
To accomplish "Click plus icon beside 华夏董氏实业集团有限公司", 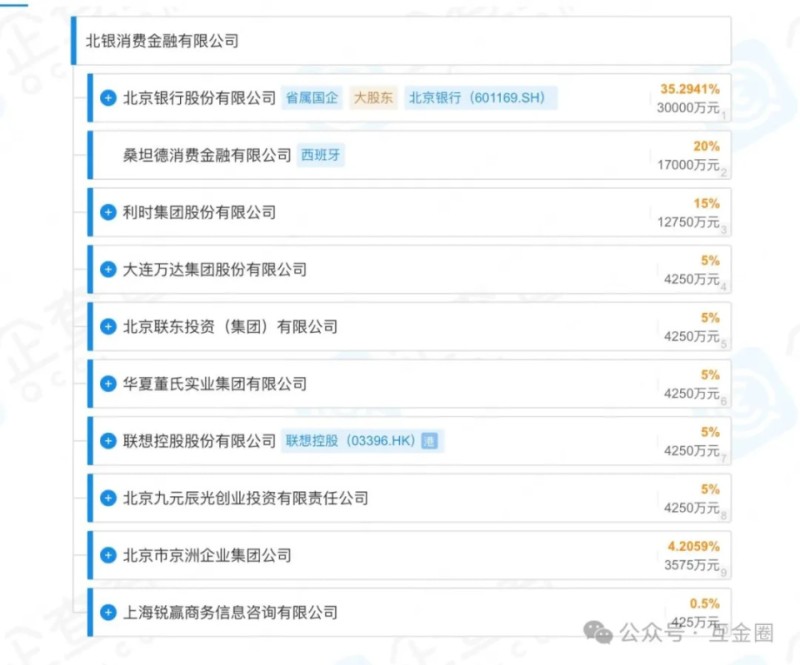I will 108,383.
